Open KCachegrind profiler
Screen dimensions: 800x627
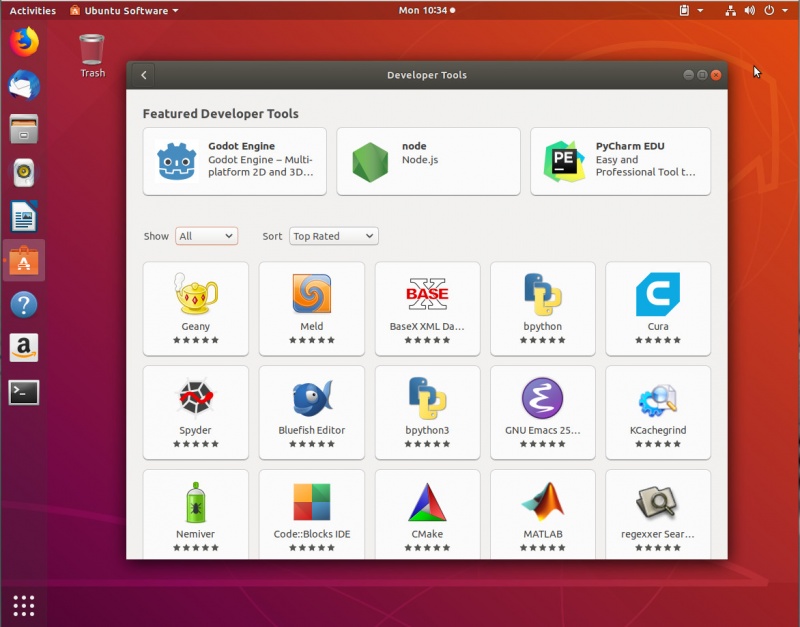[657, 412]
